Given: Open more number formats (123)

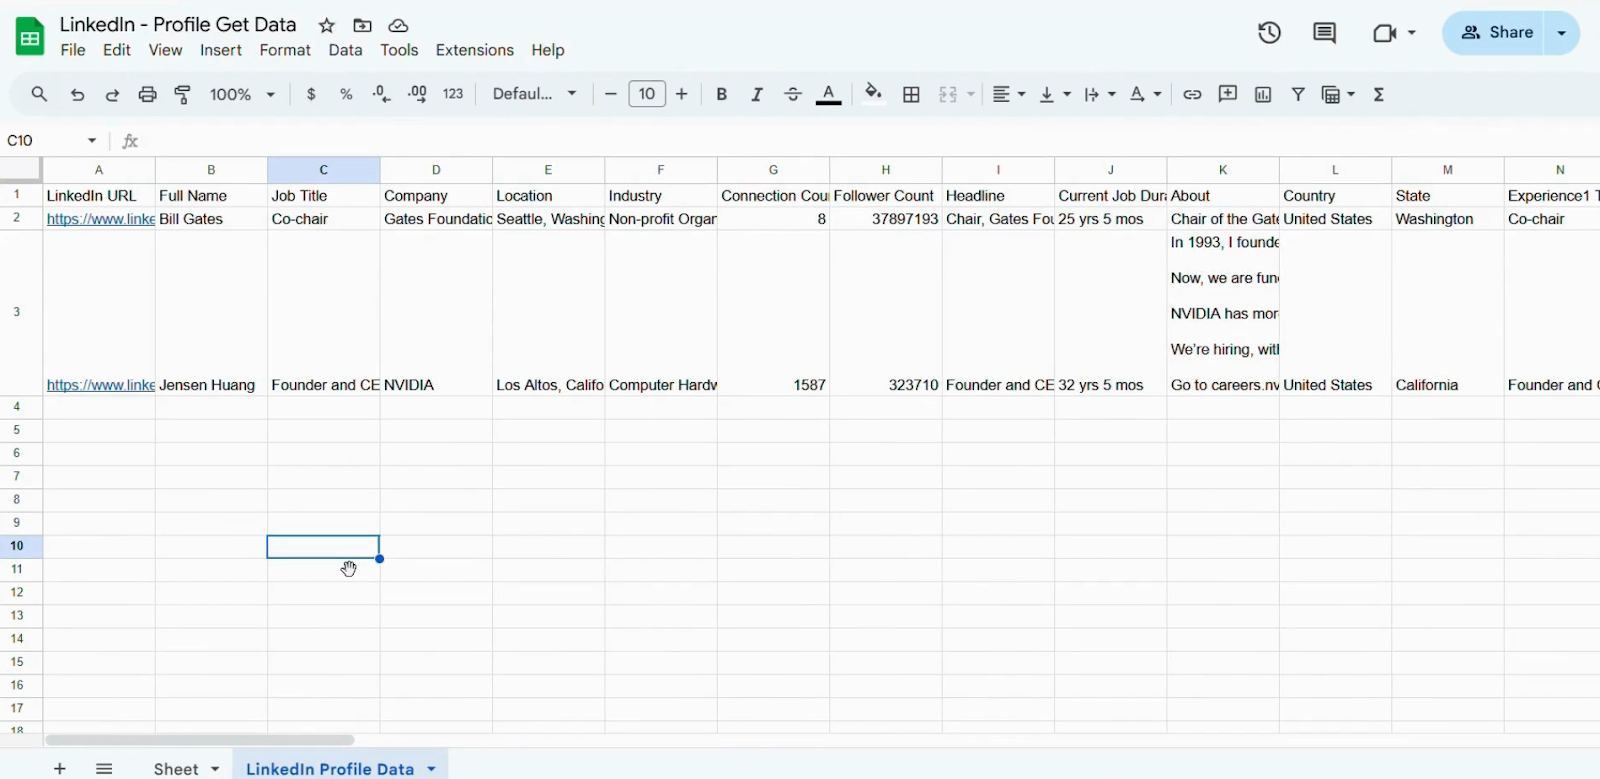Looking at the screenshot, I should (453, 94).
